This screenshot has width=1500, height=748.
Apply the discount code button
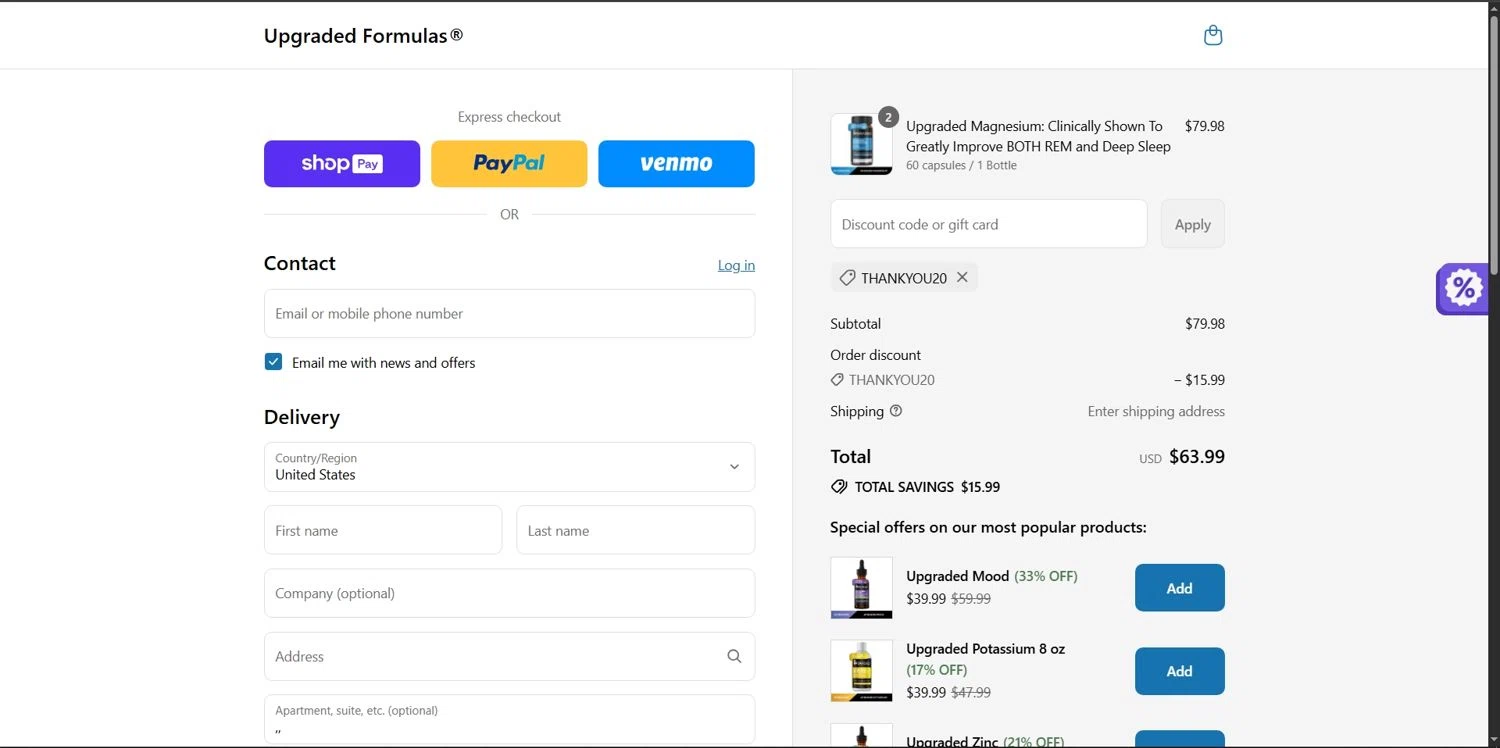[x=1192, y=224]
